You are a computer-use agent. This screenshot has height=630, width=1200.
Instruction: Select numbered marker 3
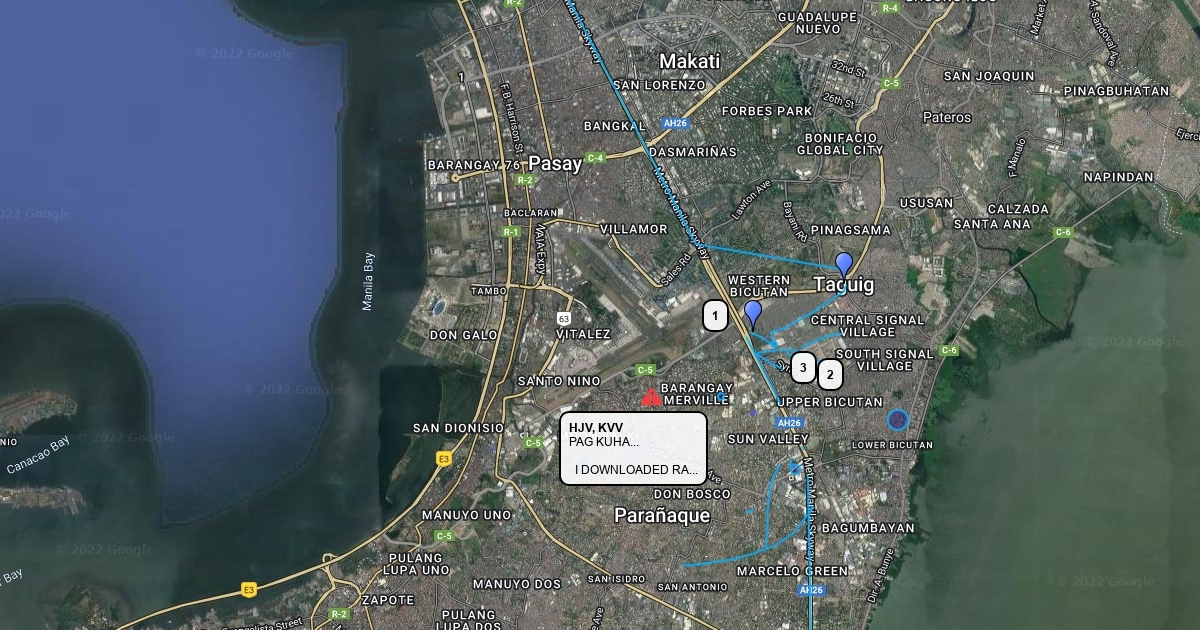[804, 368]
